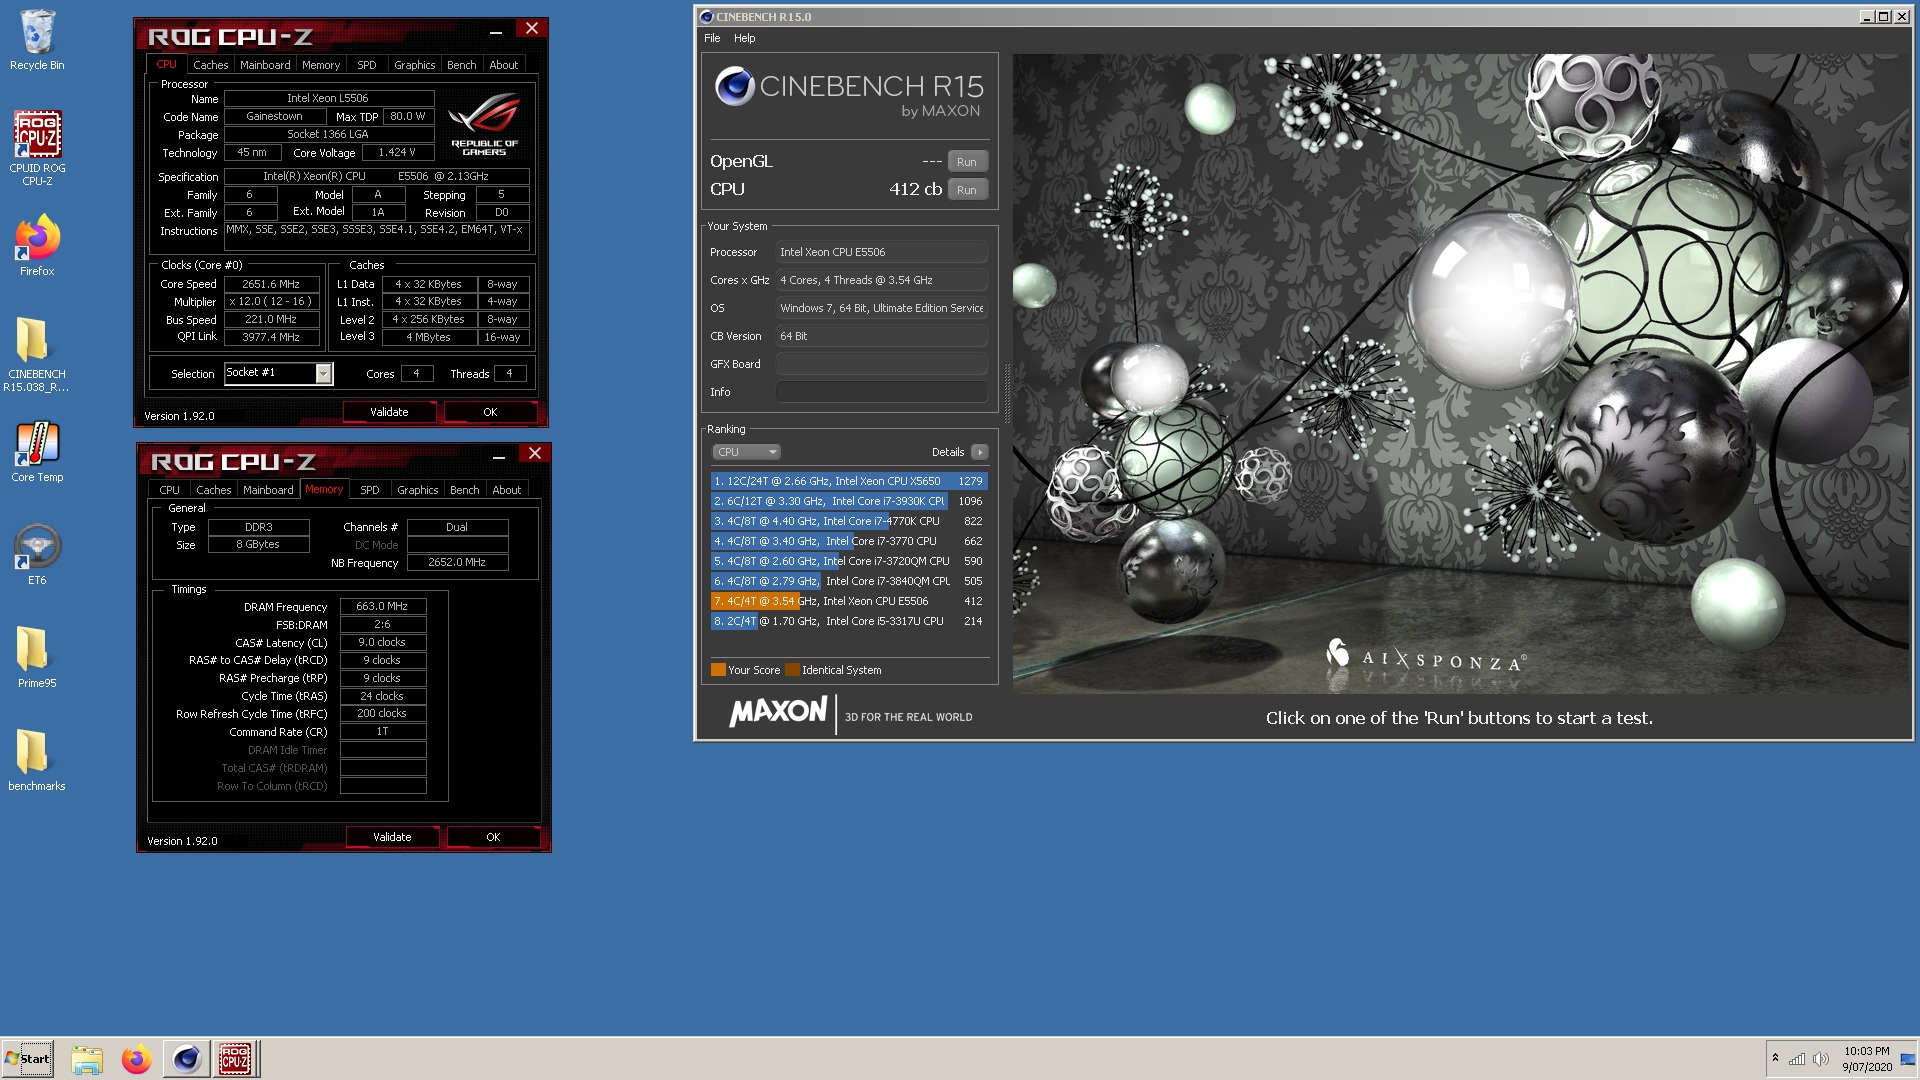Click the GFX Board field in Cinebench

click(882, 364)
